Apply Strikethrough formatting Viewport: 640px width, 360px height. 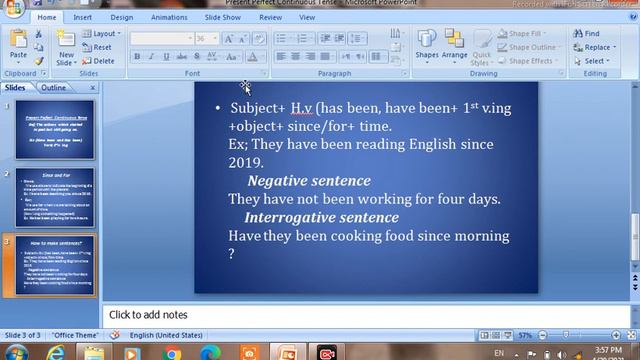click(x=182, y=57)
